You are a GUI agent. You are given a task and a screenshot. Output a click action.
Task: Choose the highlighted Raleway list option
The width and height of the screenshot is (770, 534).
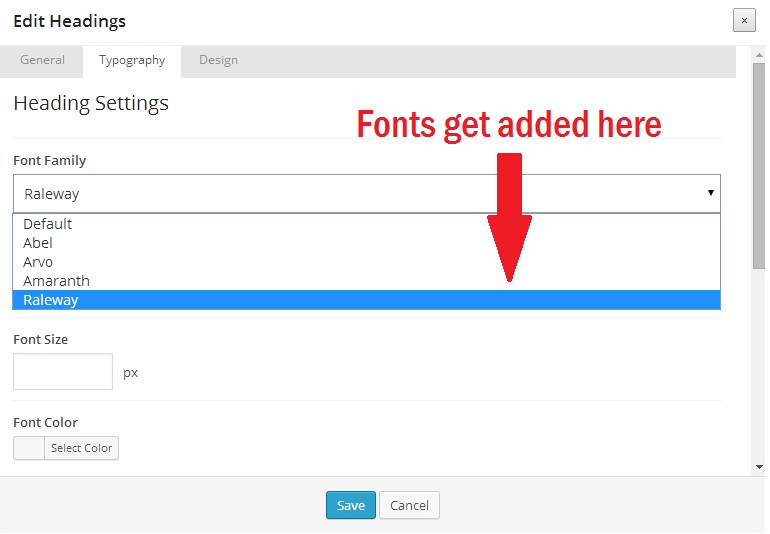[50, 300]
